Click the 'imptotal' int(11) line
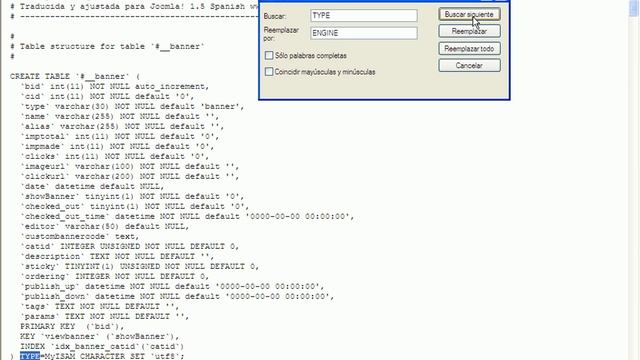 pos(120,136)
